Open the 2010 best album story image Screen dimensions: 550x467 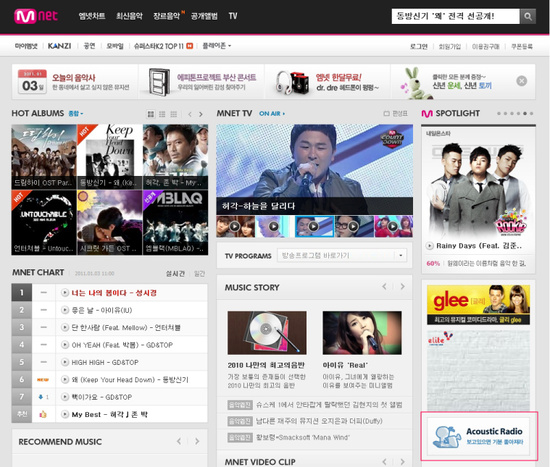pos(267,333)
